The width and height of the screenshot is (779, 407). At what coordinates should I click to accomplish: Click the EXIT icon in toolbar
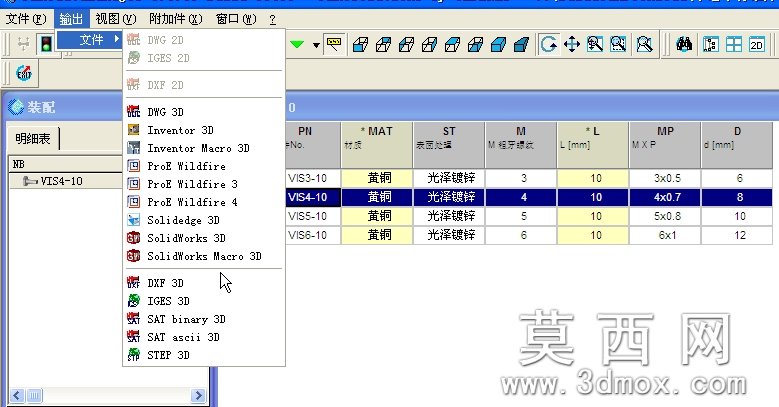pyautogui.click(x=24, y=74)
